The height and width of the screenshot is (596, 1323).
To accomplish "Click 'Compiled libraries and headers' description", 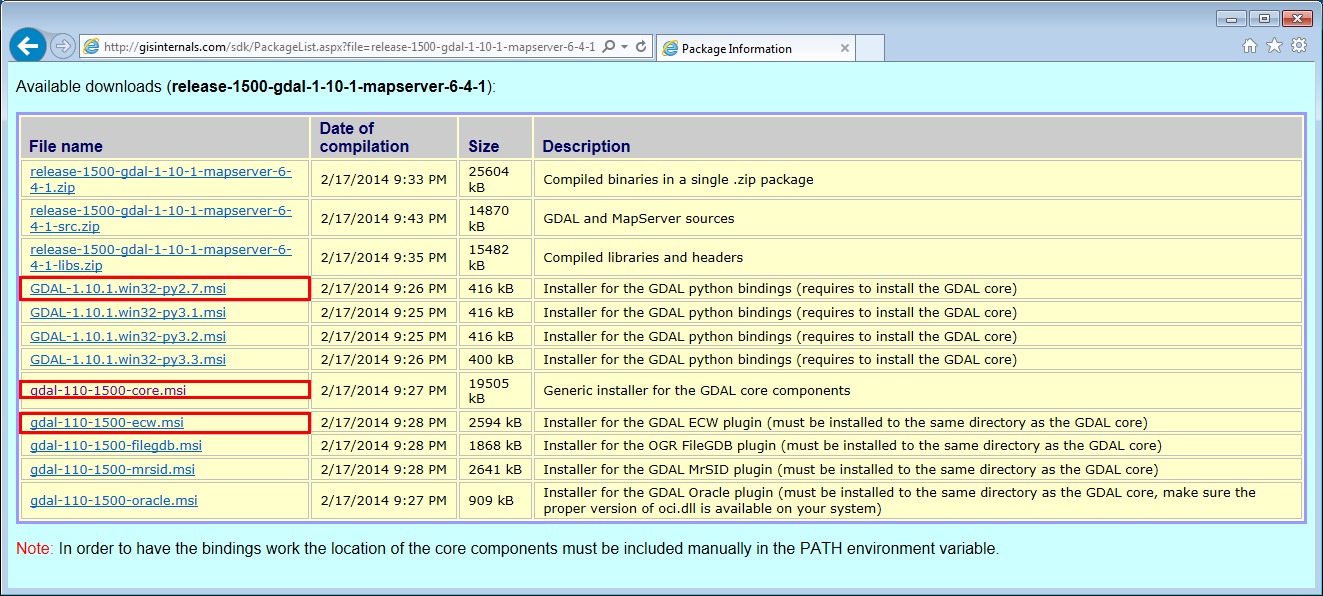I will tap(643, 257).
